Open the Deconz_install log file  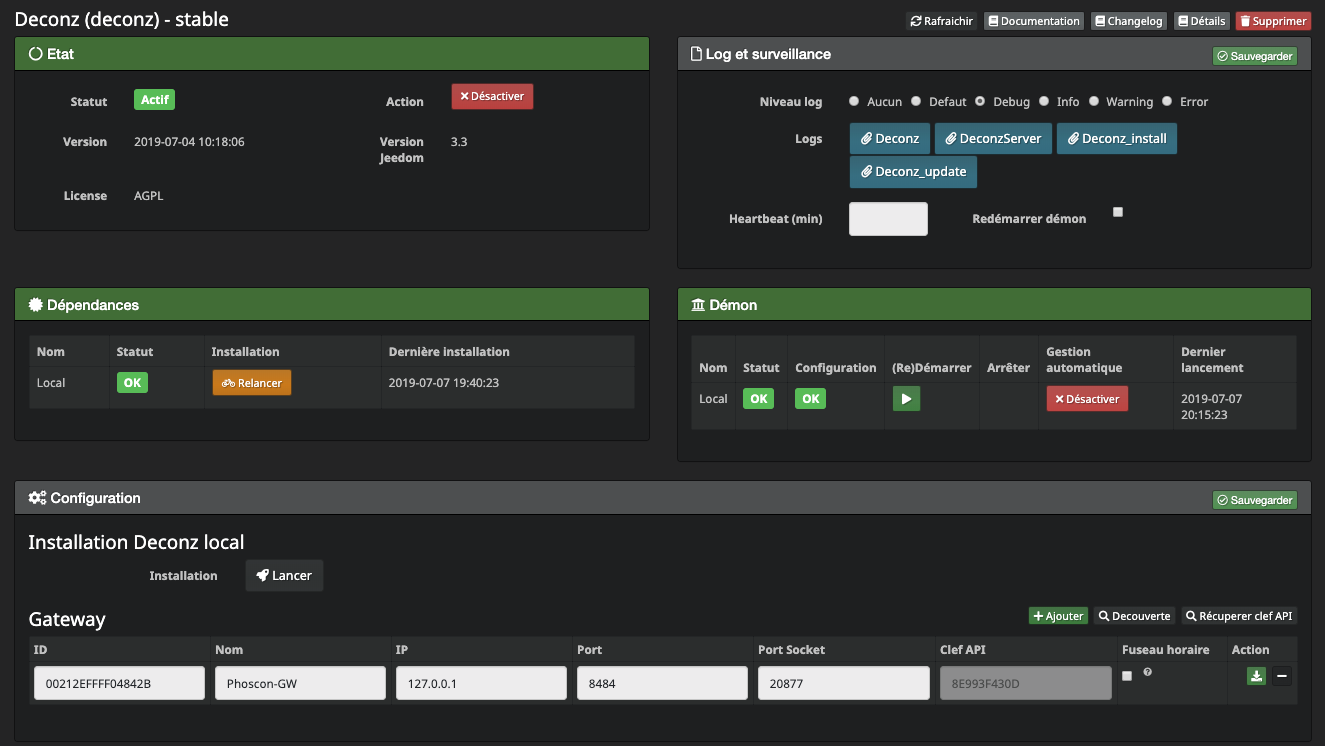tap(1117, 138)
